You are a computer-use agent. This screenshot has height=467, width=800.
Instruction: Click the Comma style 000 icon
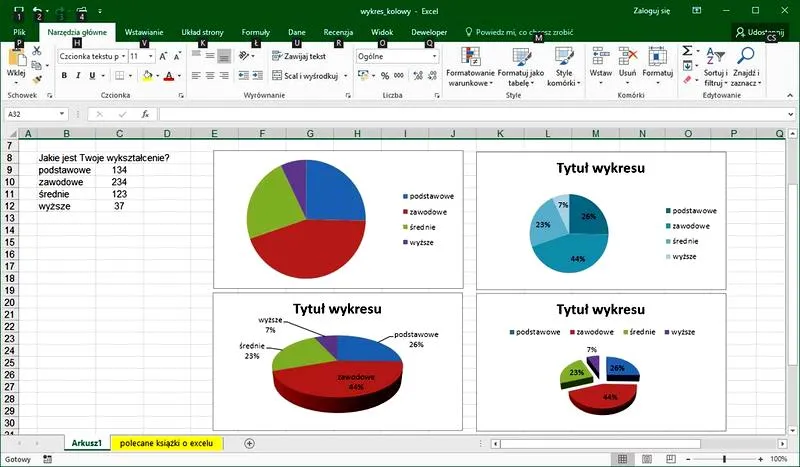(399, 76)
